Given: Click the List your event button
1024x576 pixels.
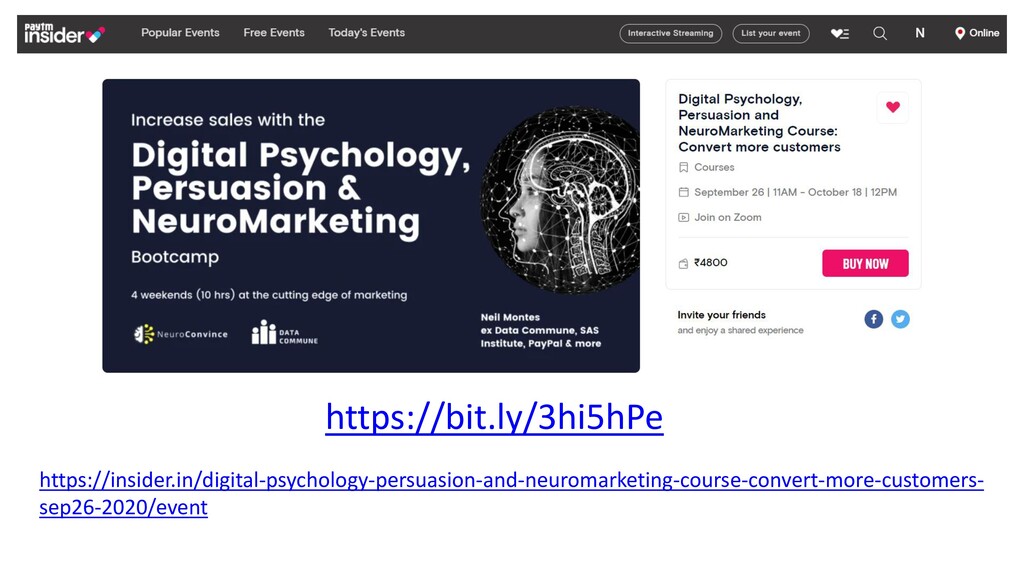Looking at the screenshot, I should tap(771, 33).
